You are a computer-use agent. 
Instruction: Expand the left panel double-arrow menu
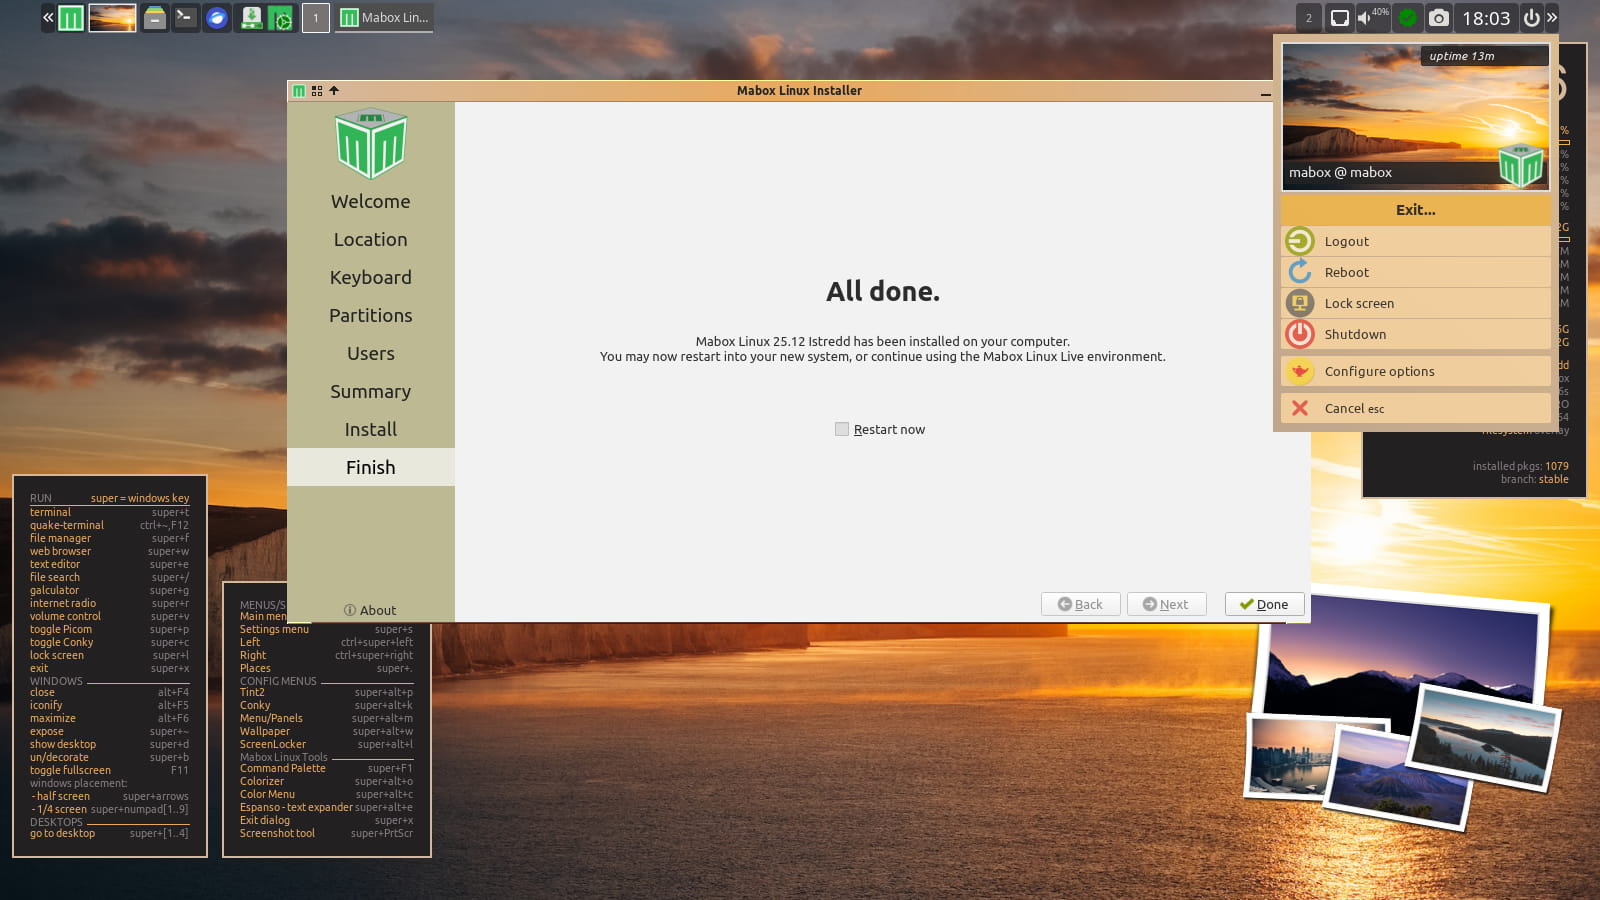click(x=48, y=18)
